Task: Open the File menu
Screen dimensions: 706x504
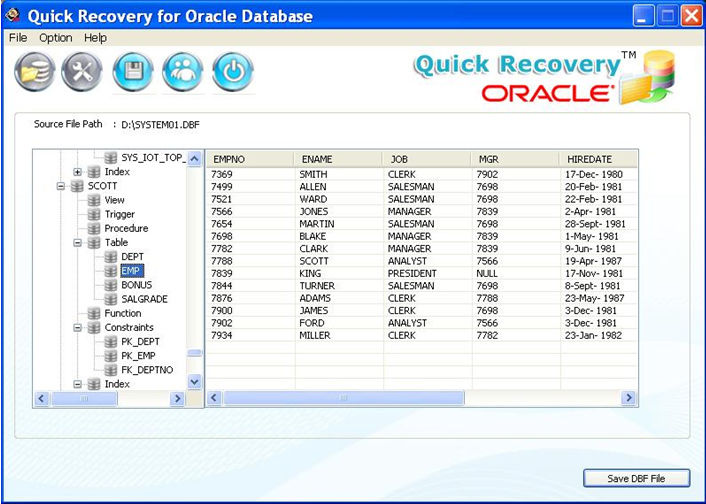Action: (18, 38)
